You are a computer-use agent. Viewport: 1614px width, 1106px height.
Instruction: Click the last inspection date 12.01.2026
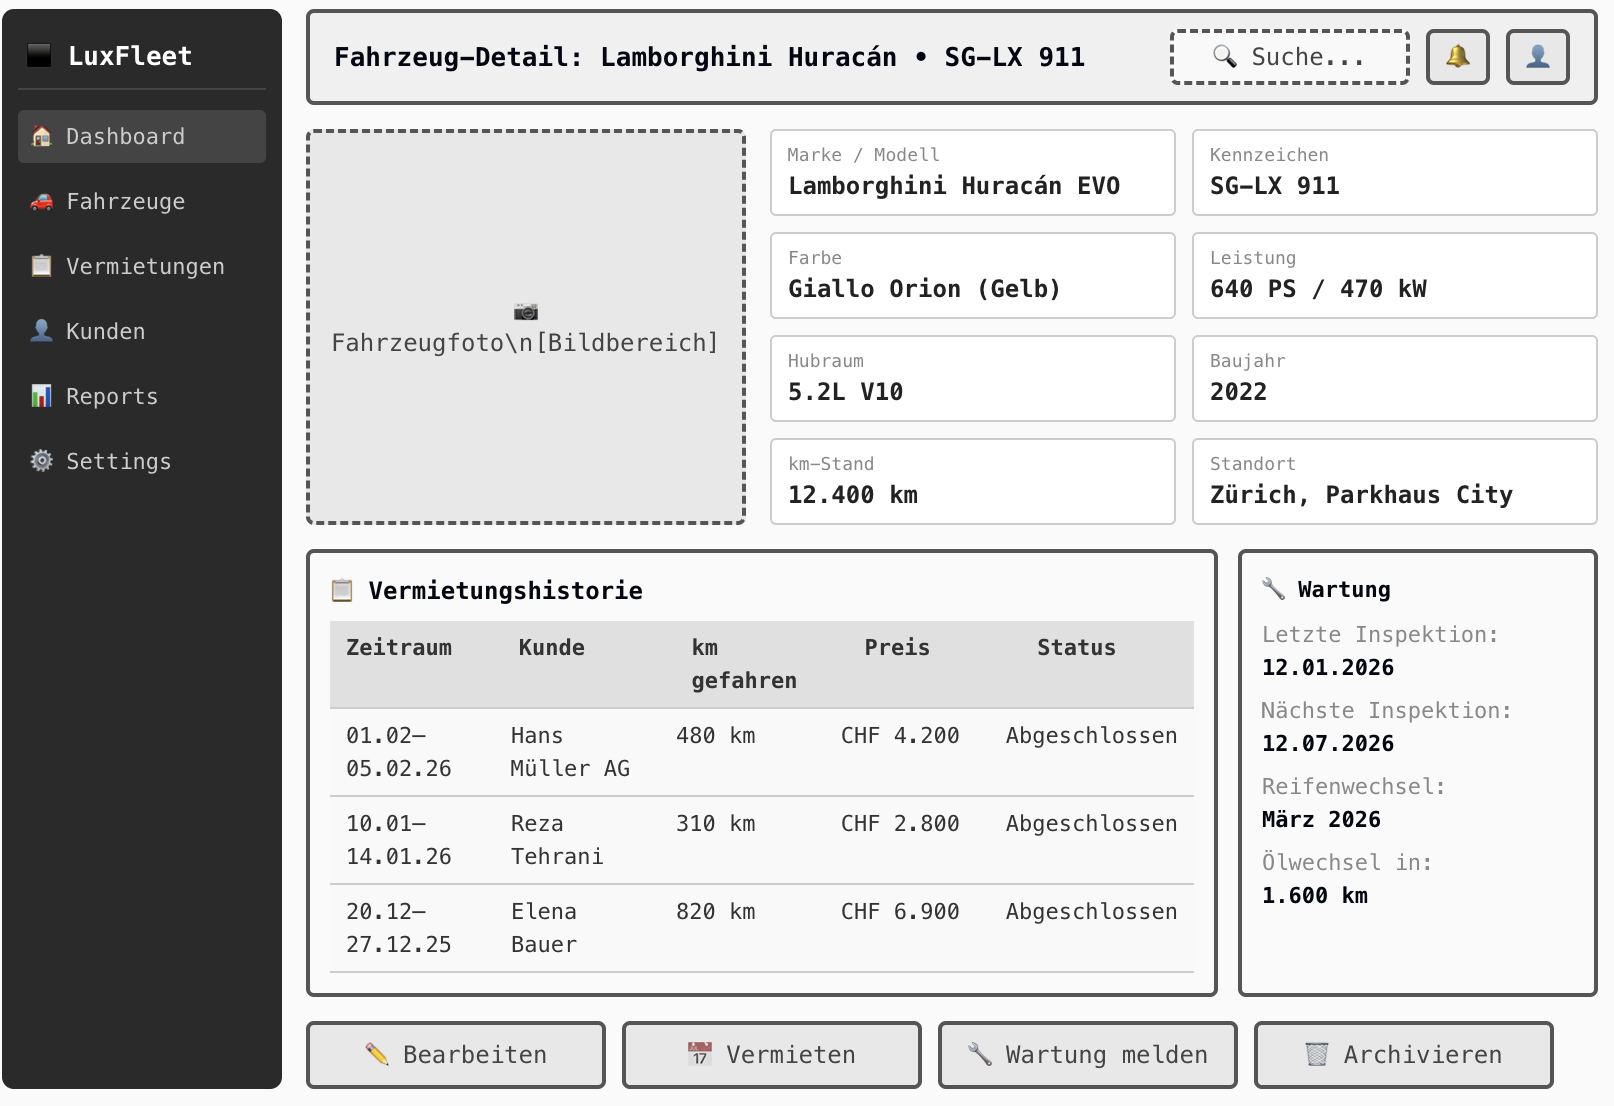(1328, 667)
